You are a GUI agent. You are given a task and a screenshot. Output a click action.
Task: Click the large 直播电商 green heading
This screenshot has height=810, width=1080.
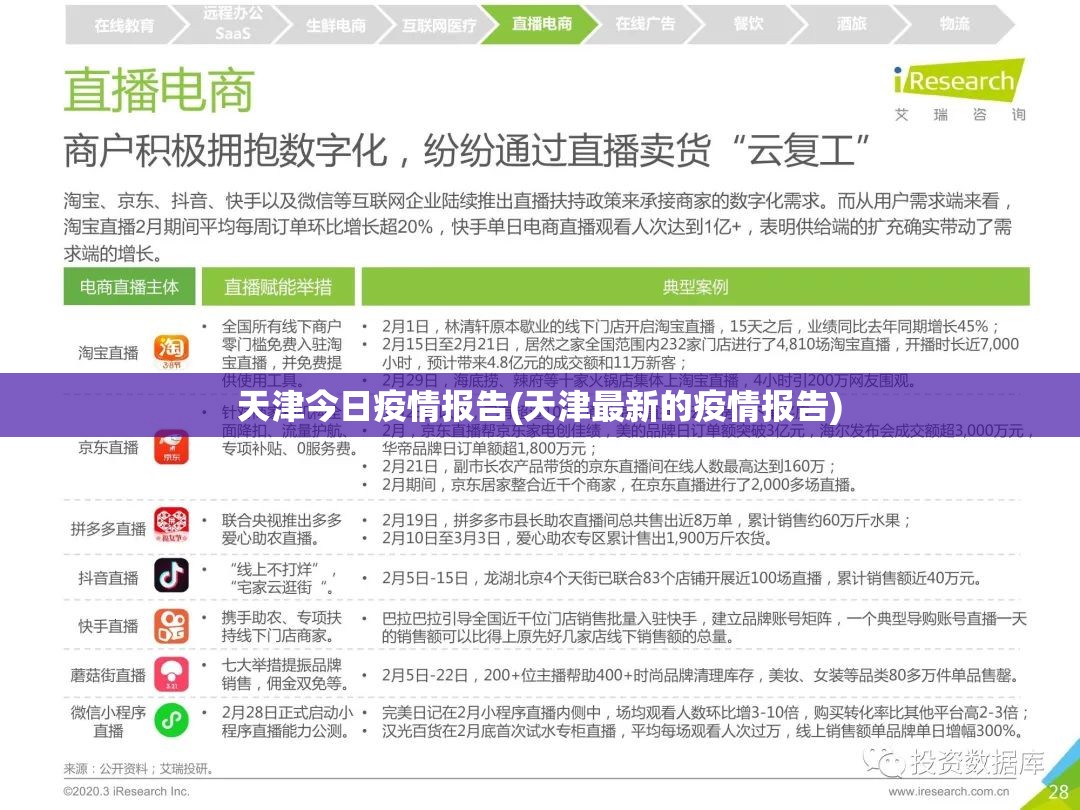point(159,90)
